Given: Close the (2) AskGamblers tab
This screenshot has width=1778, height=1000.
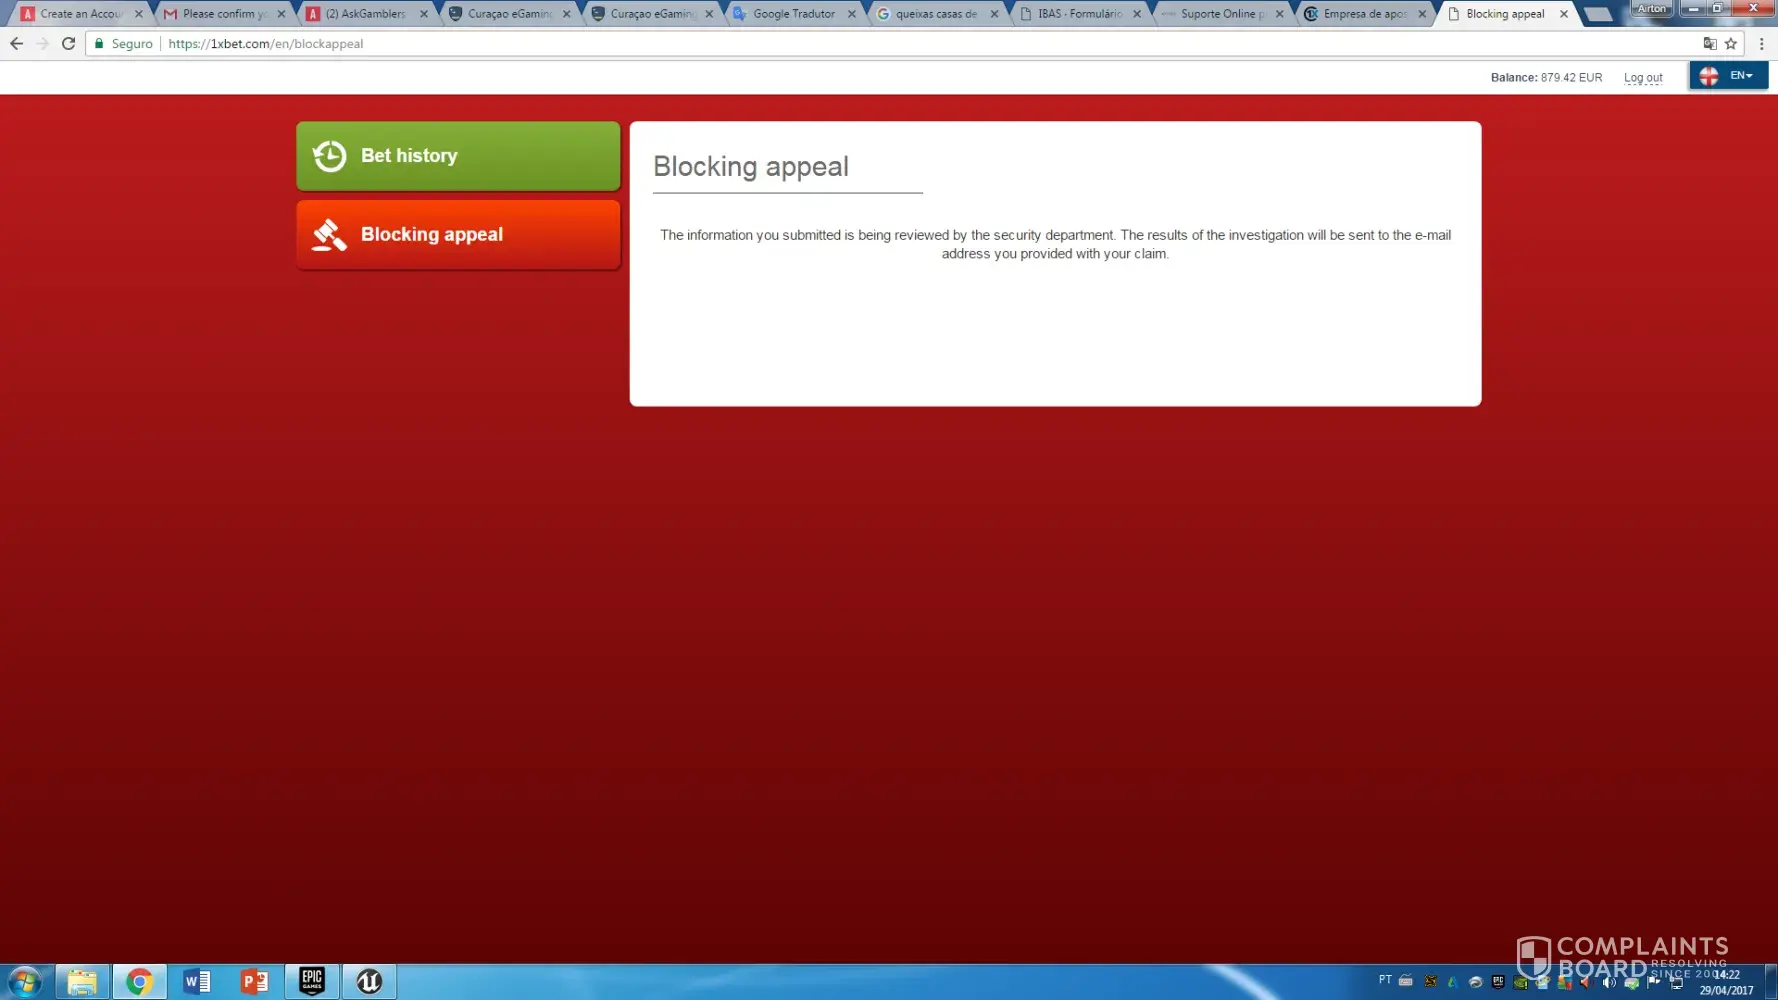Looking at the screenshot, I should (x=424, y=14).
